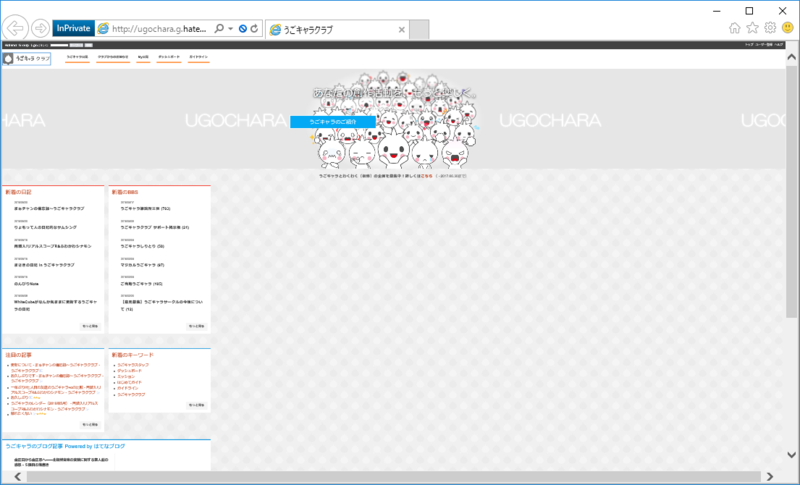Open the address bar dropdown arrow

[x=231, y=29]
